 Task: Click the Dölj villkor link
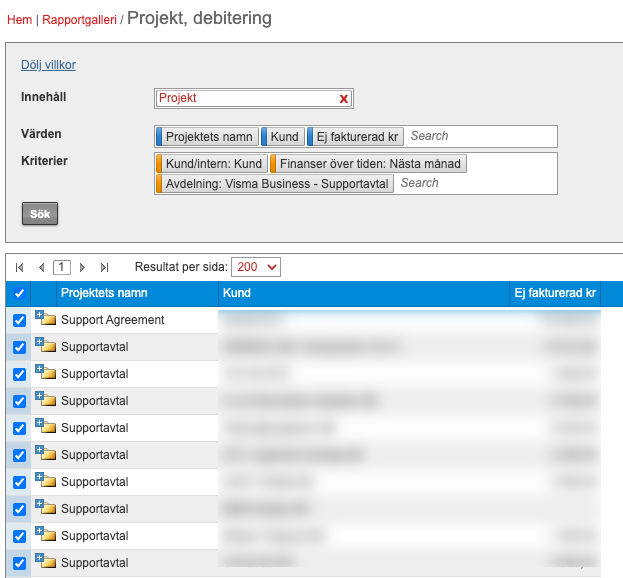point(48,65)
